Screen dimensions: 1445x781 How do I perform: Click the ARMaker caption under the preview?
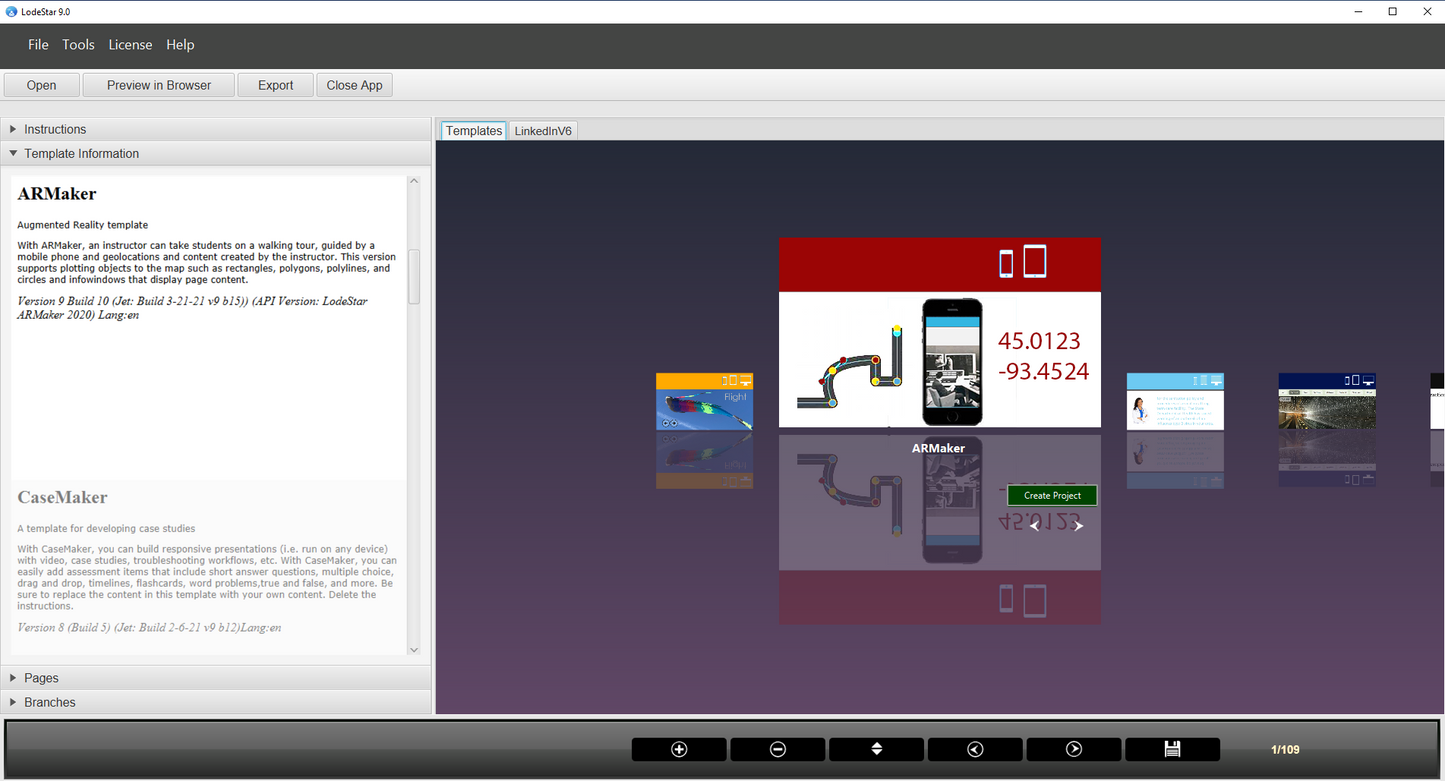click(938, 448)
